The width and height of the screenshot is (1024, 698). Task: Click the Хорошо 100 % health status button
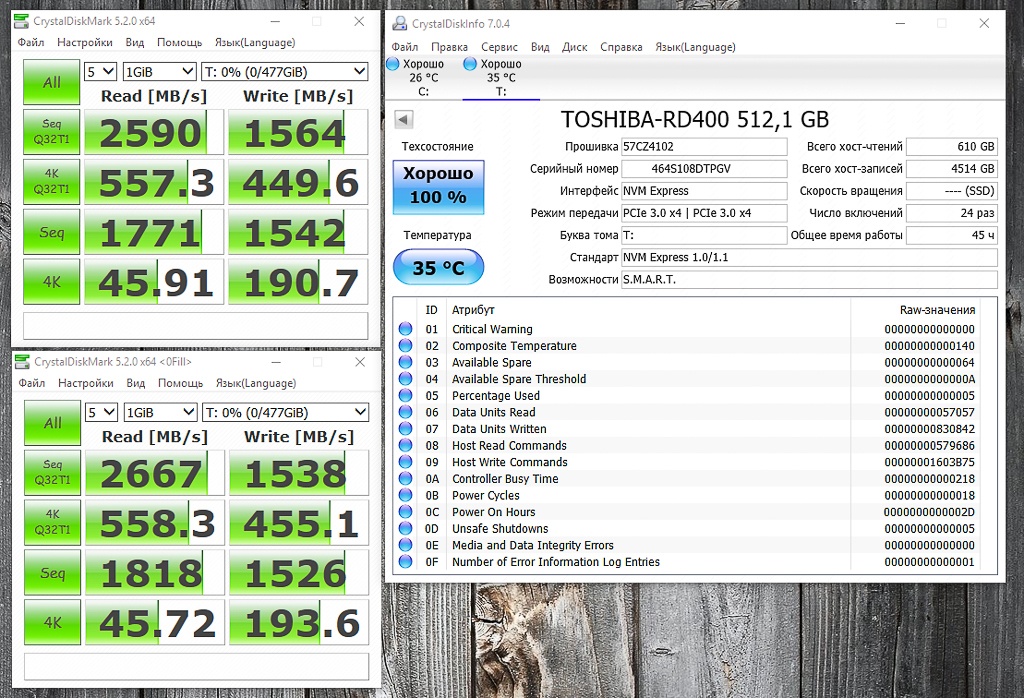438,187
